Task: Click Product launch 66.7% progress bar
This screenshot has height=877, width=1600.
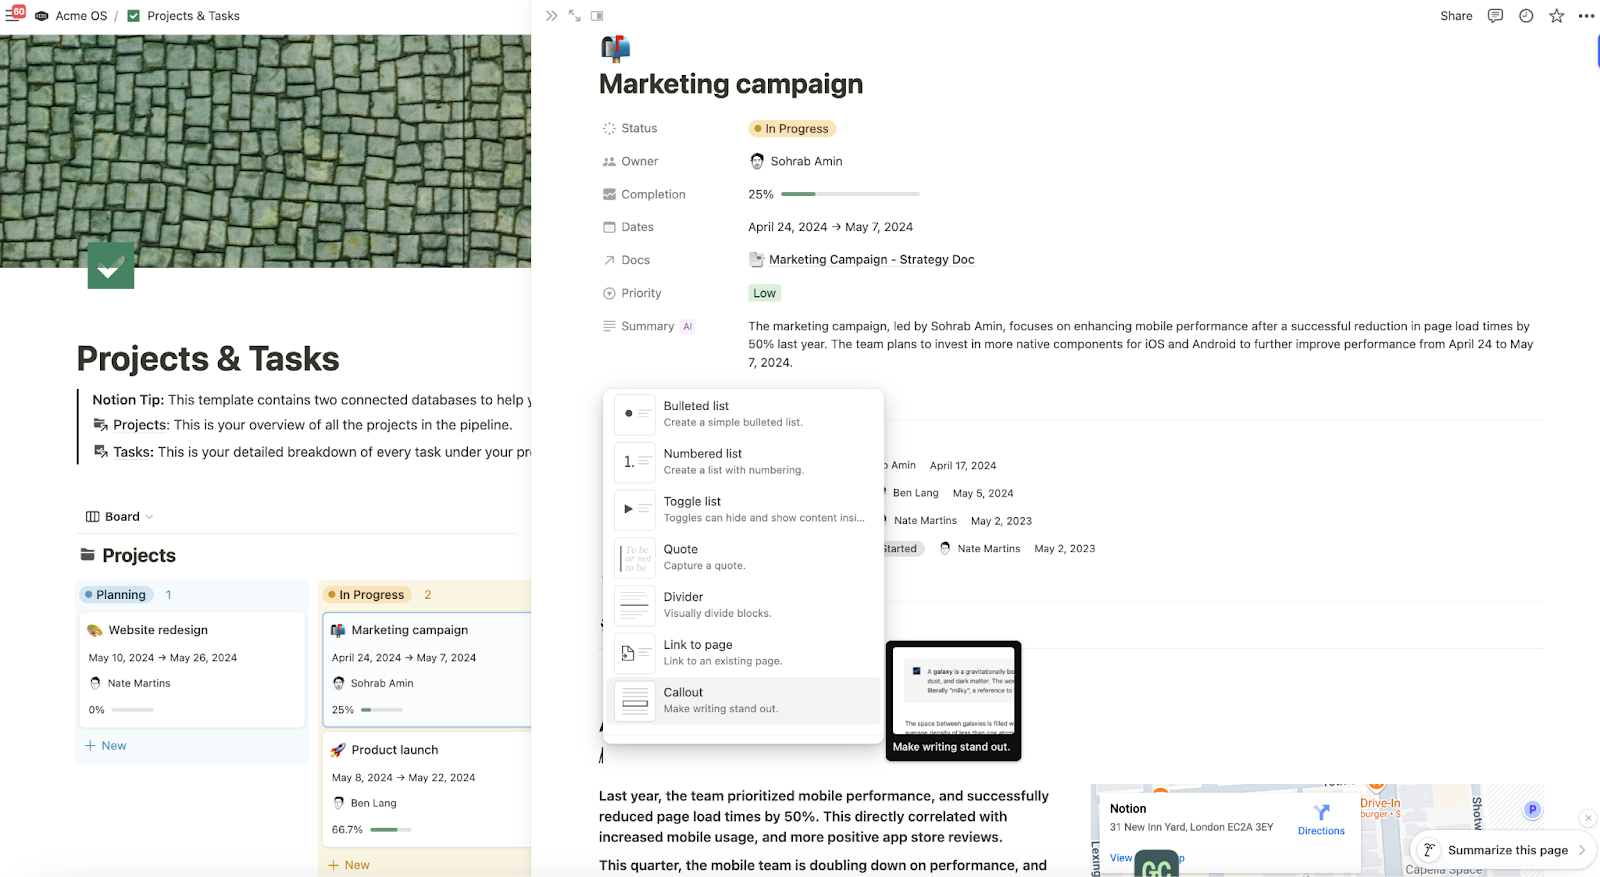Action: click(x=391, y=830)
